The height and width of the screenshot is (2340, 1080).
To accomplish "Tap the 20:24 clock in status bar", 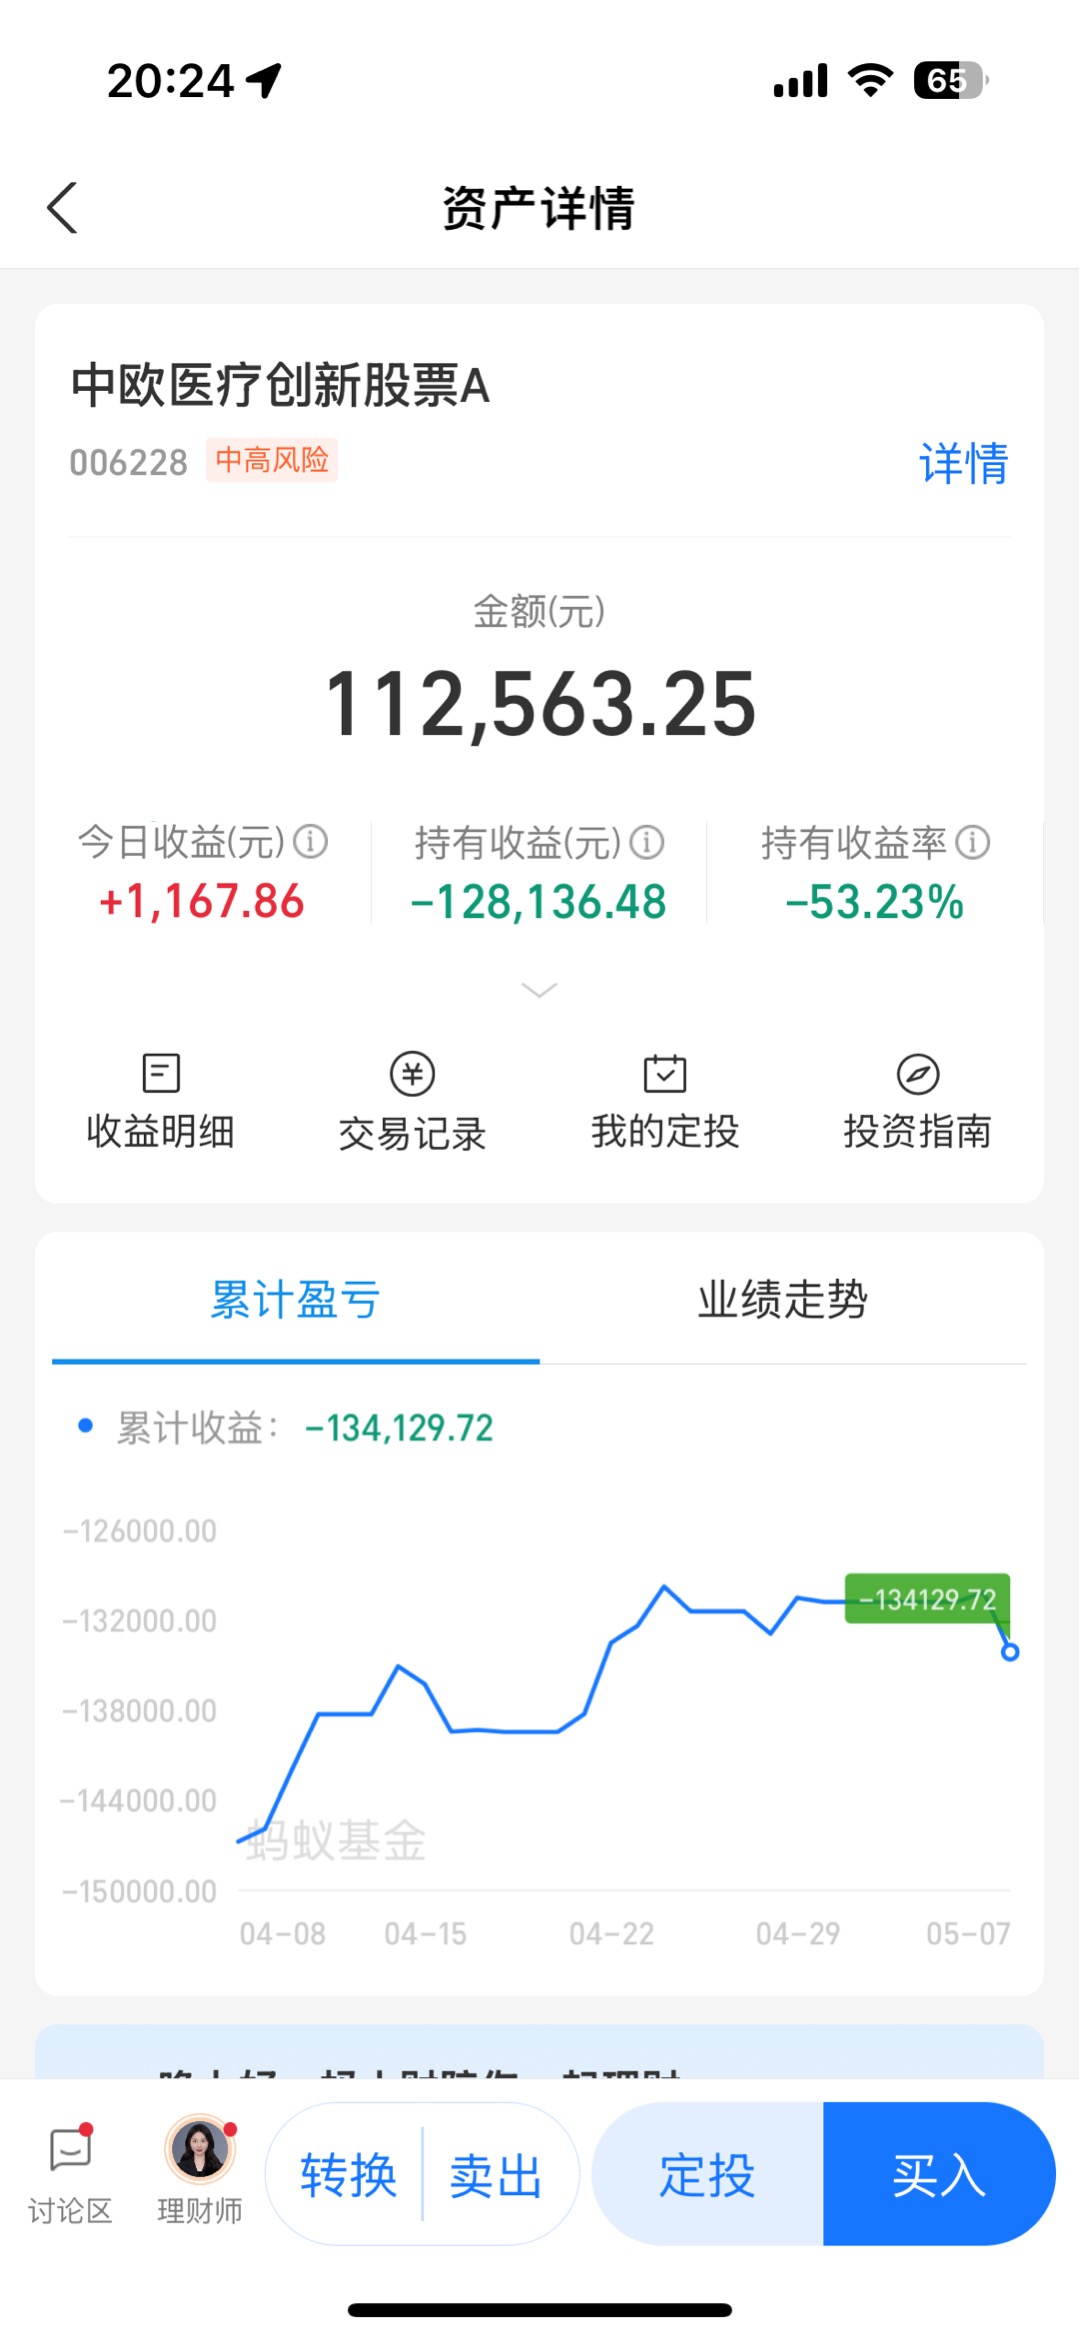I will click(171, 81).
